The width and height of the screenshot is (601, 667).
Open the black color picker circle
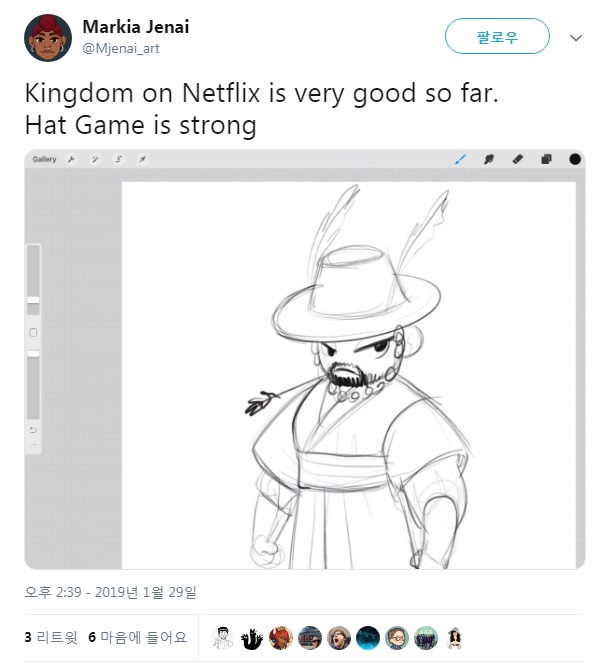tap(575, 159)
